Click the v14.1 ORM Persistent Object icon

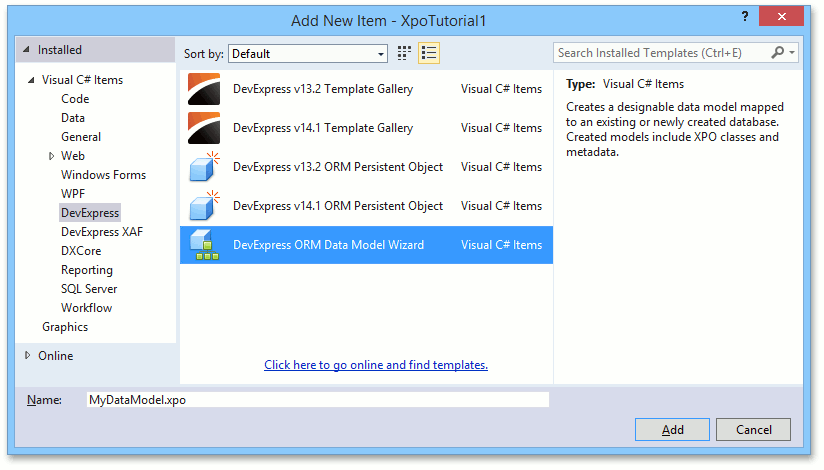pos(204,206)
